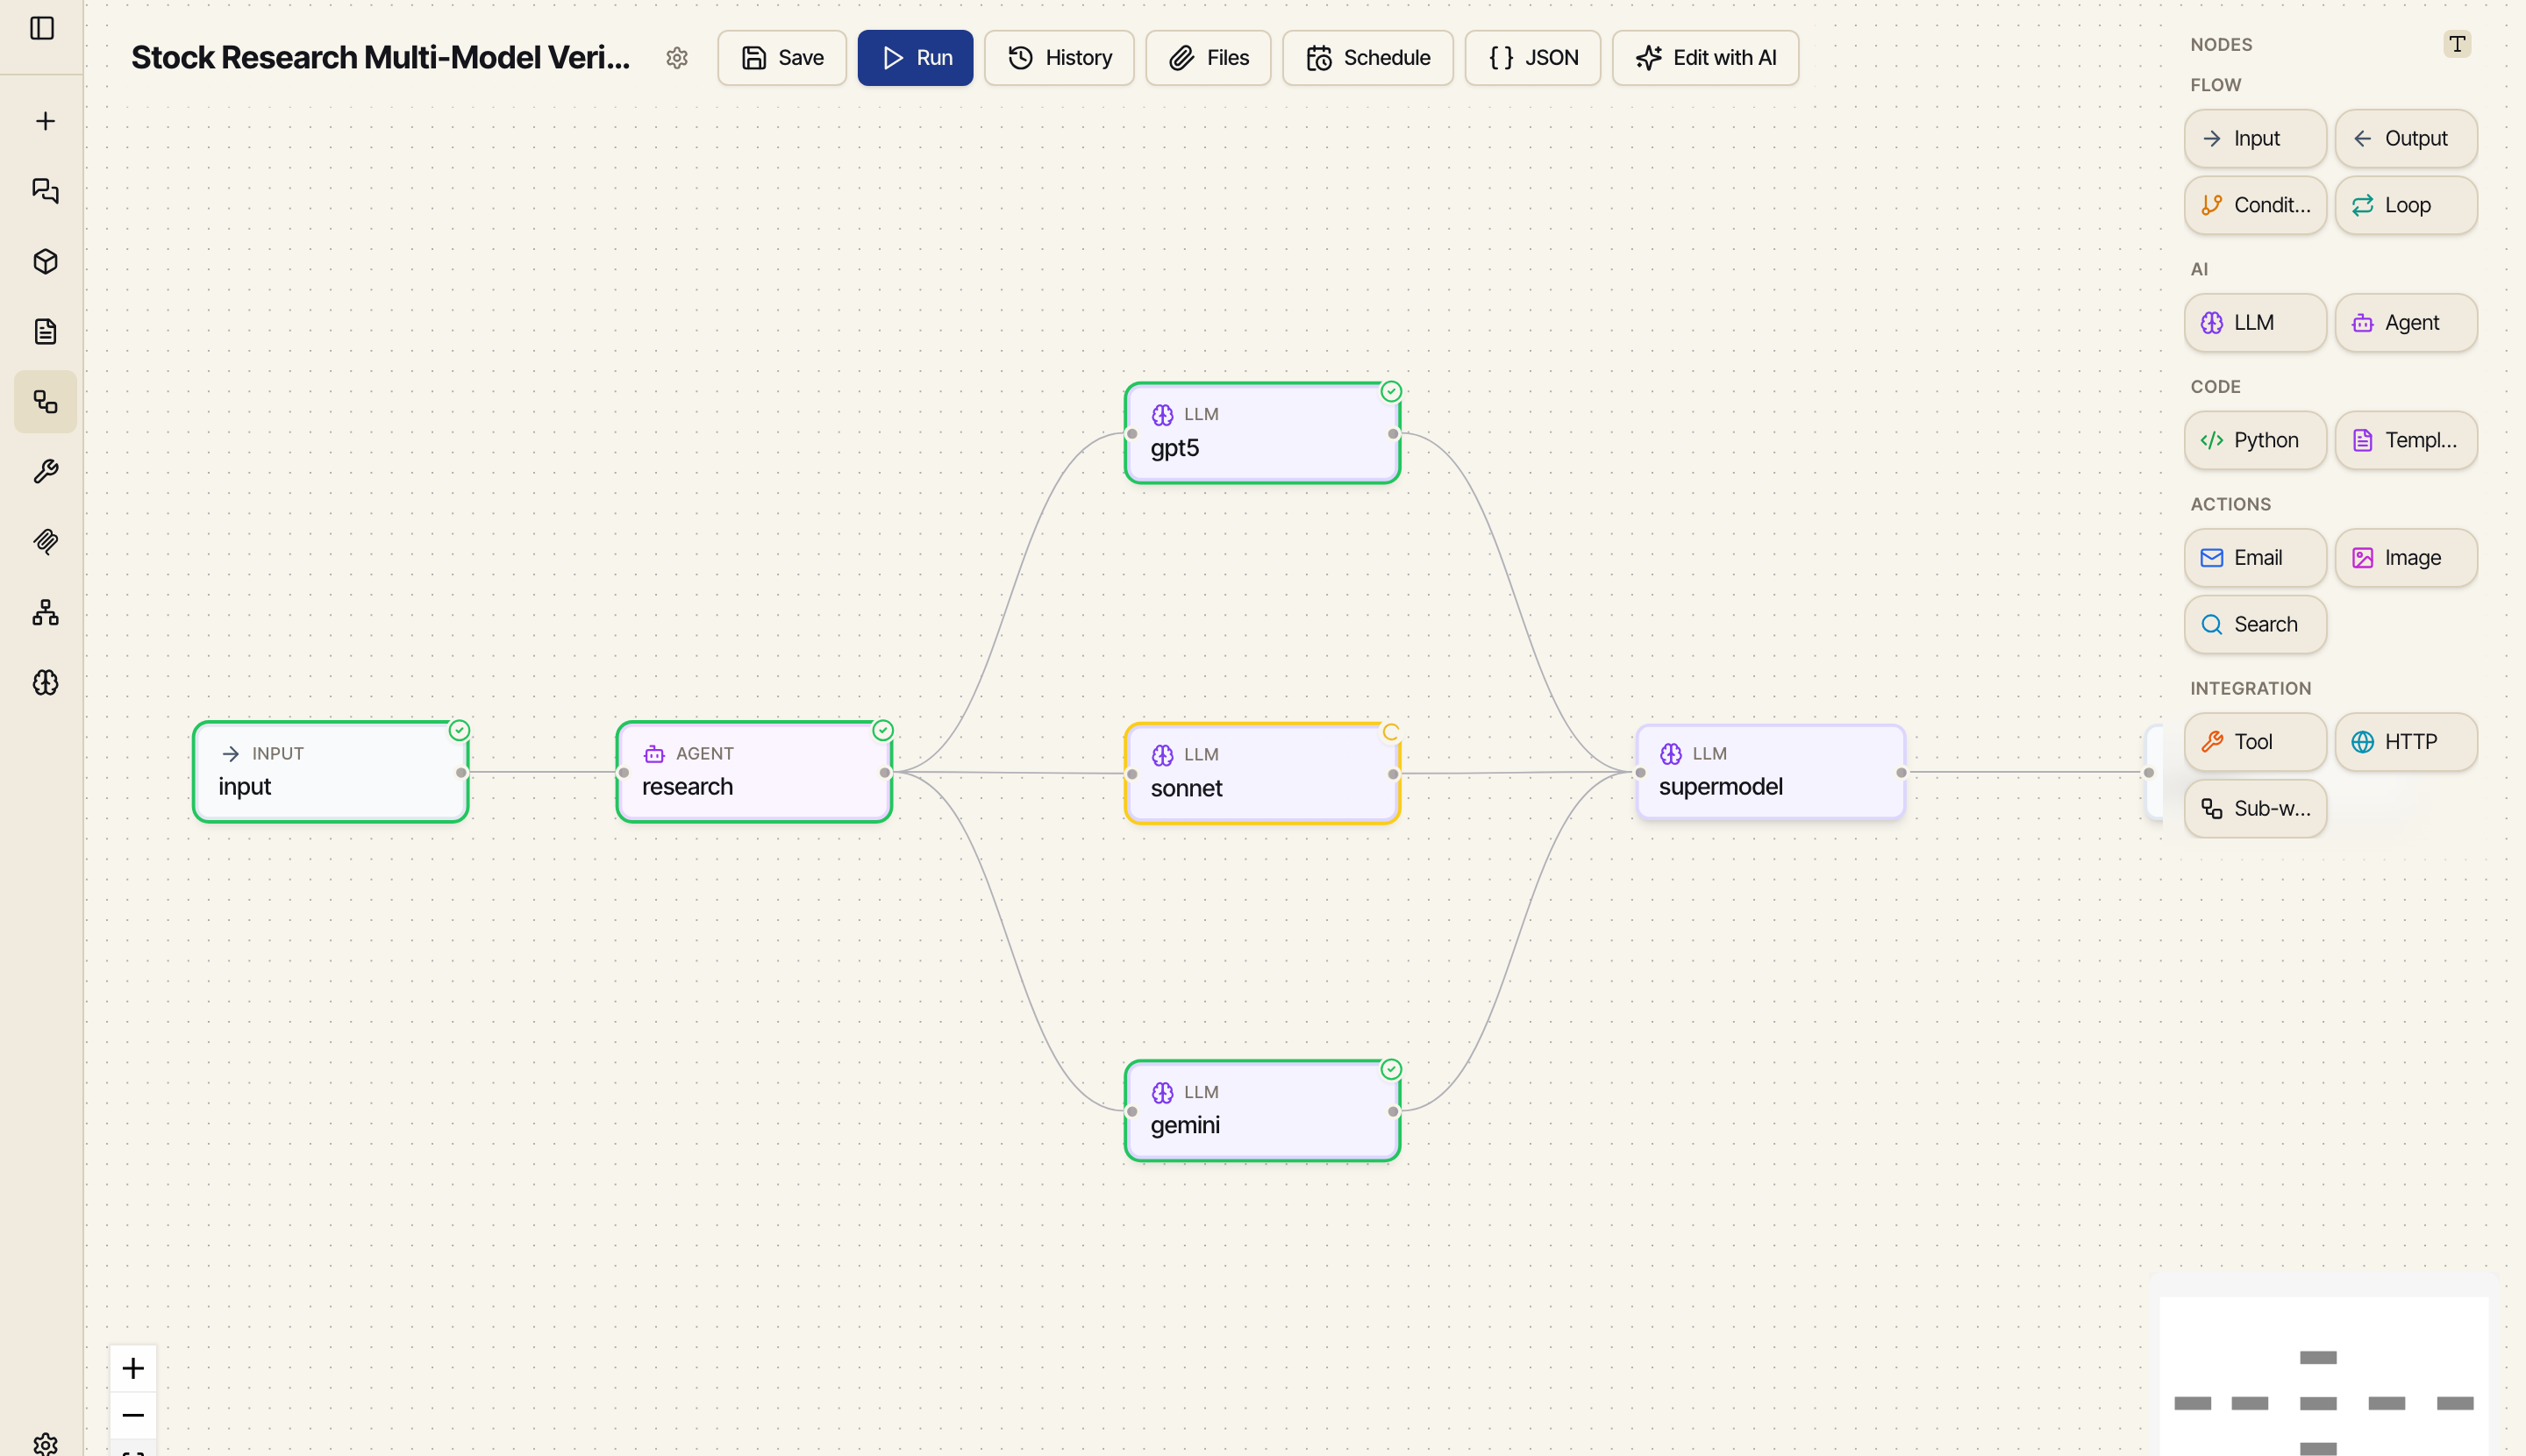This screenshot has height=1456, width=2526.
Task: Click the T toggle icon in Nodes panel
Action: 2457,44
